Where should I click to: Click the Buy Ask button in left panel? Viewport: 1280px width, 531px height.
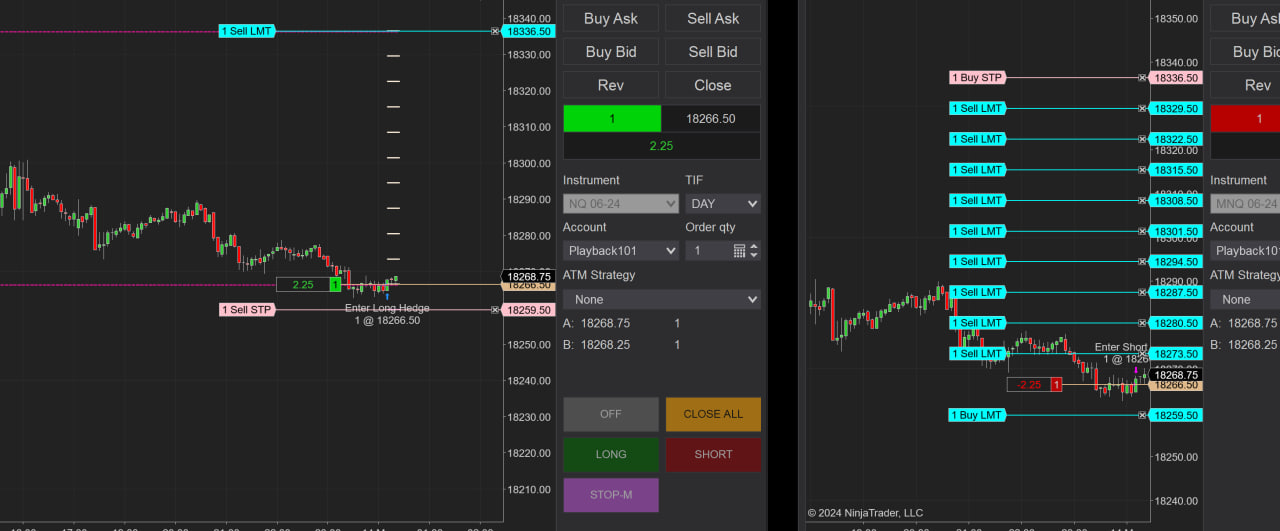(x=611, y=18)
